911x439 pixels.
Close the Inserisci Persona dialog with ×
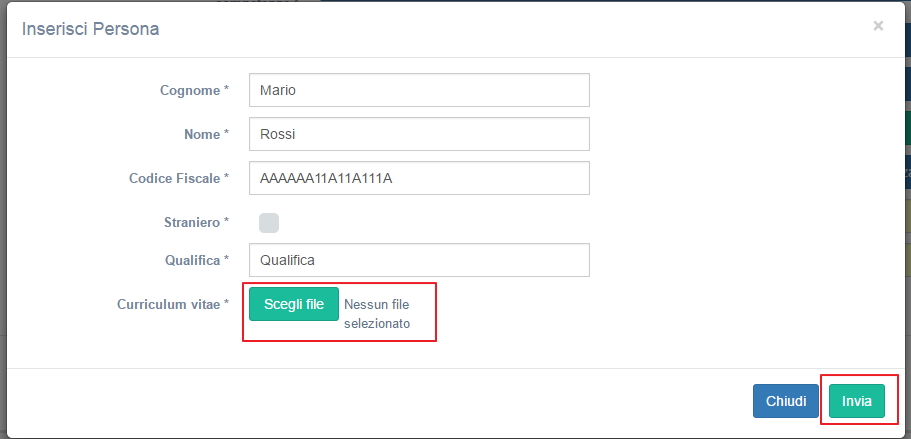point(878,26)
